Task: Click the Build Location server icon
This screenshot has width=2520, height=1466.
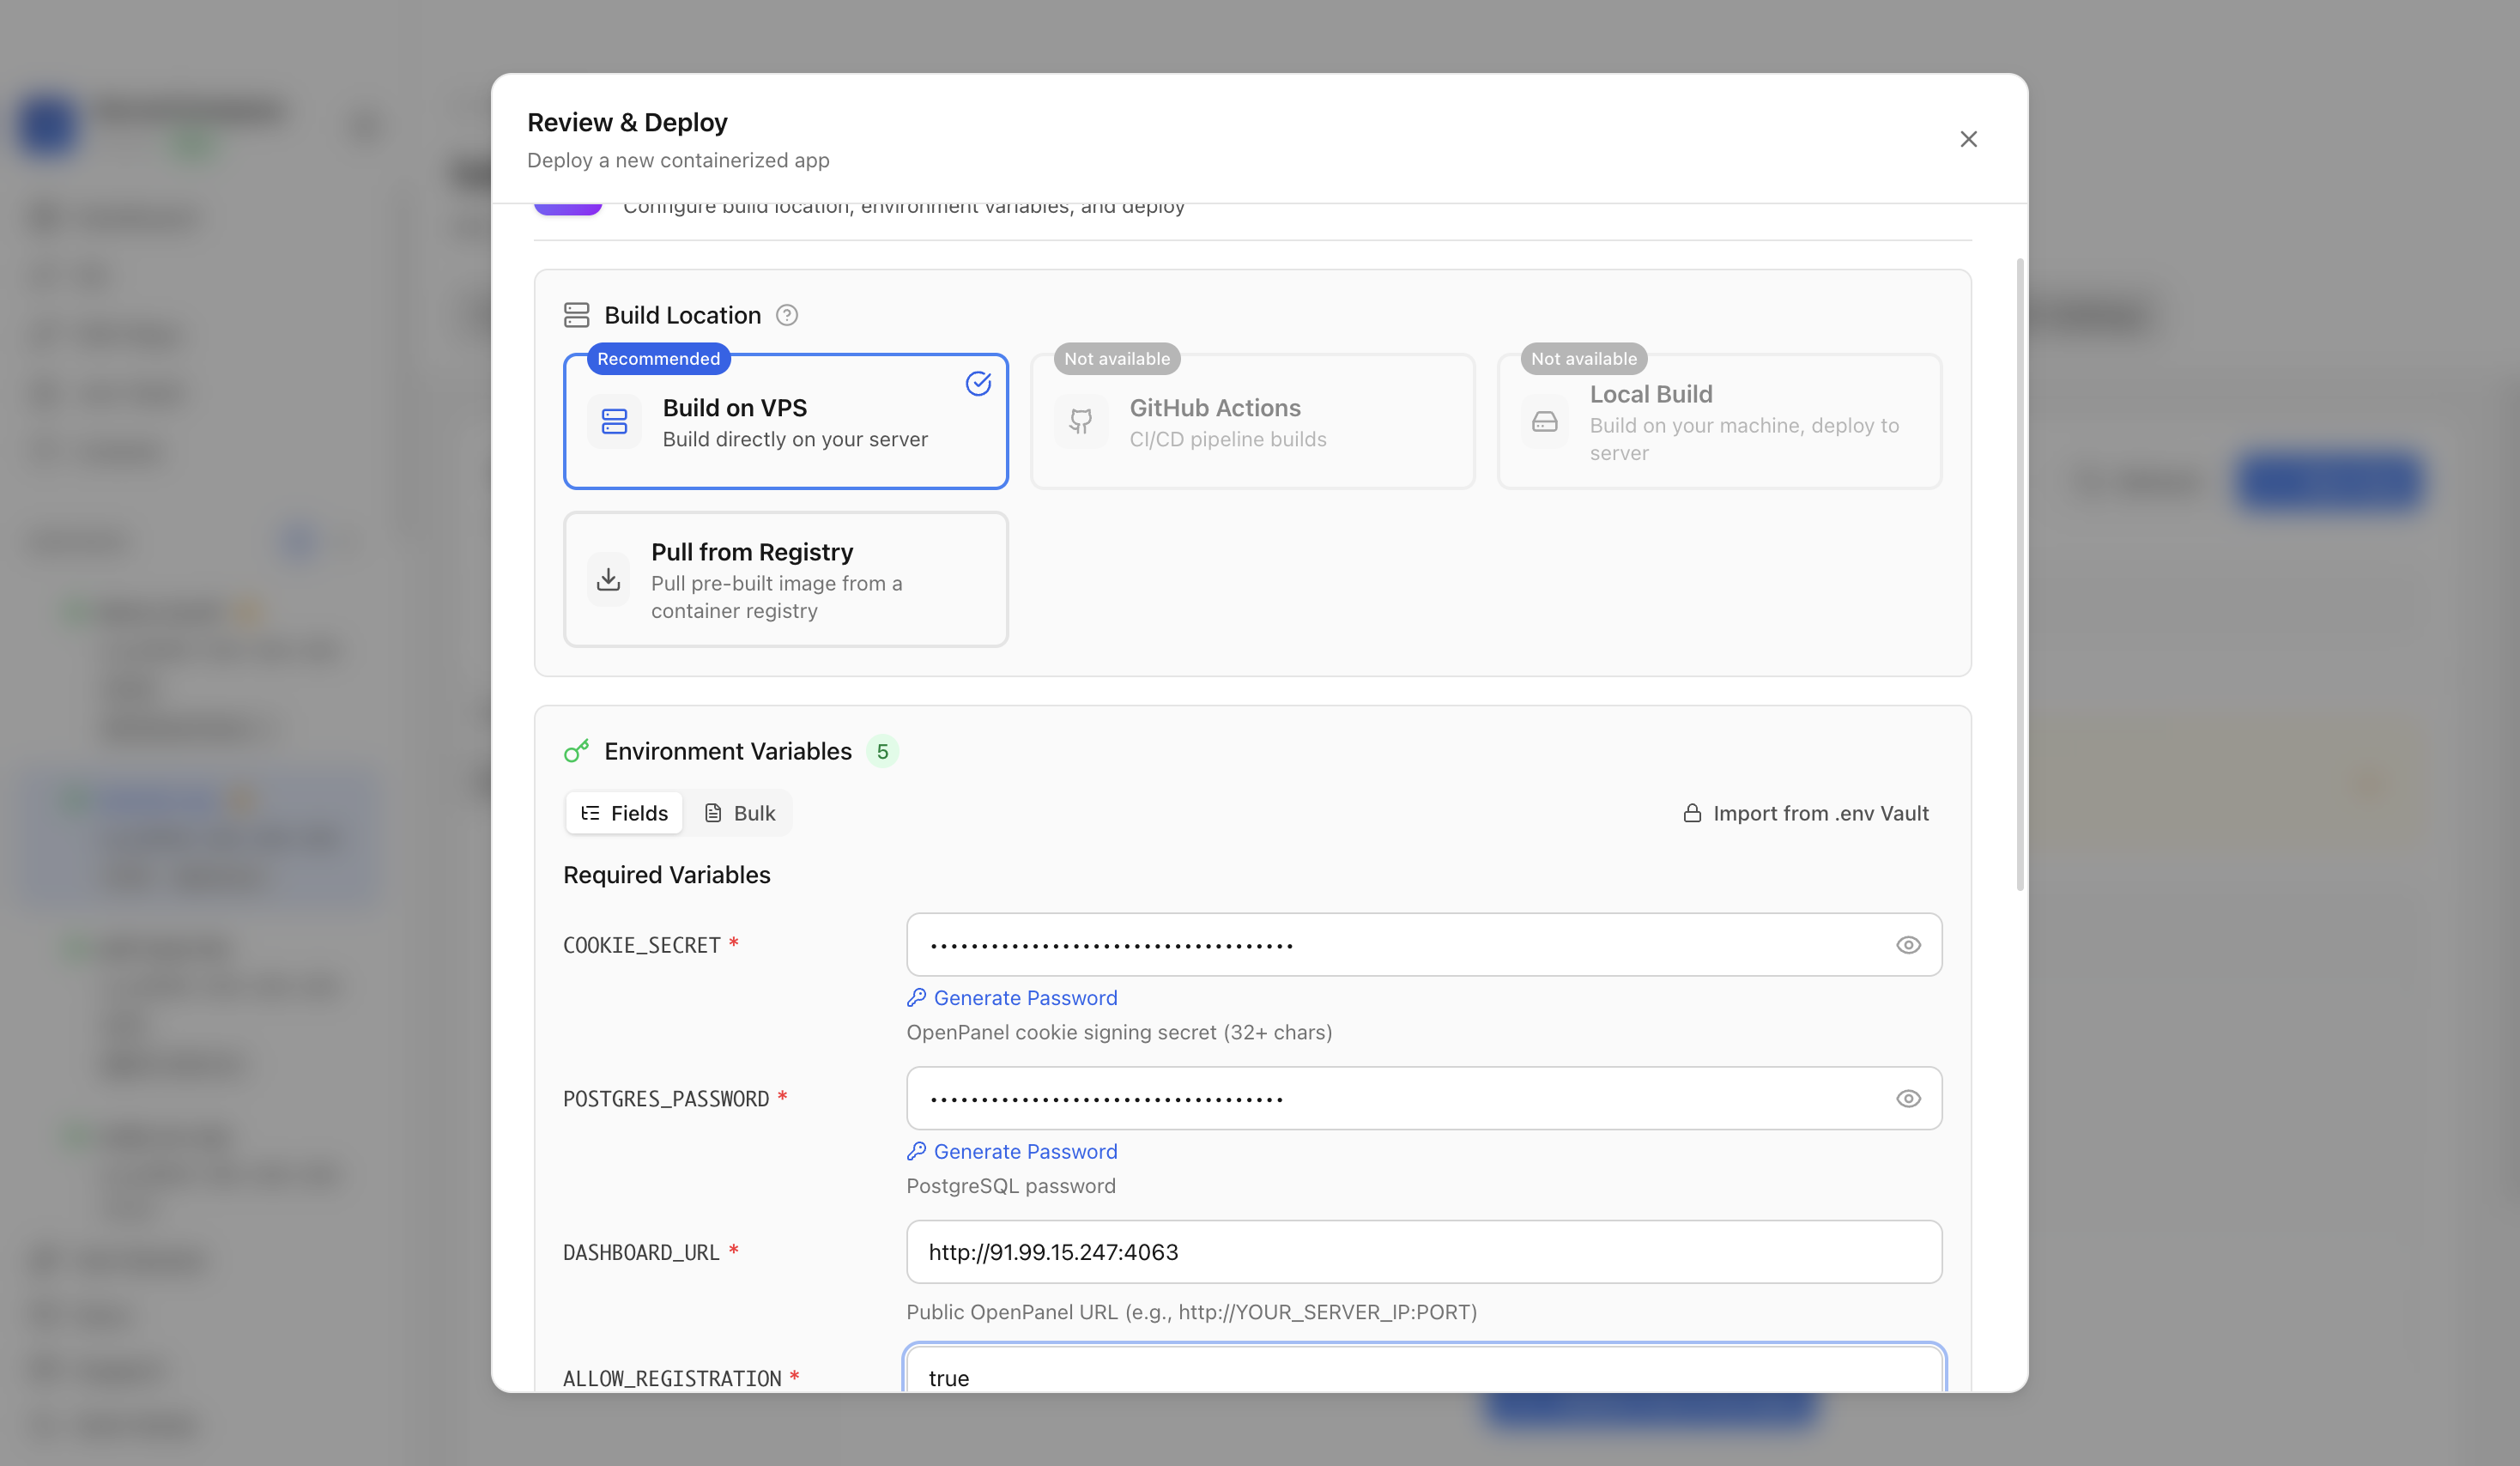Action: (x=577, y=315)
